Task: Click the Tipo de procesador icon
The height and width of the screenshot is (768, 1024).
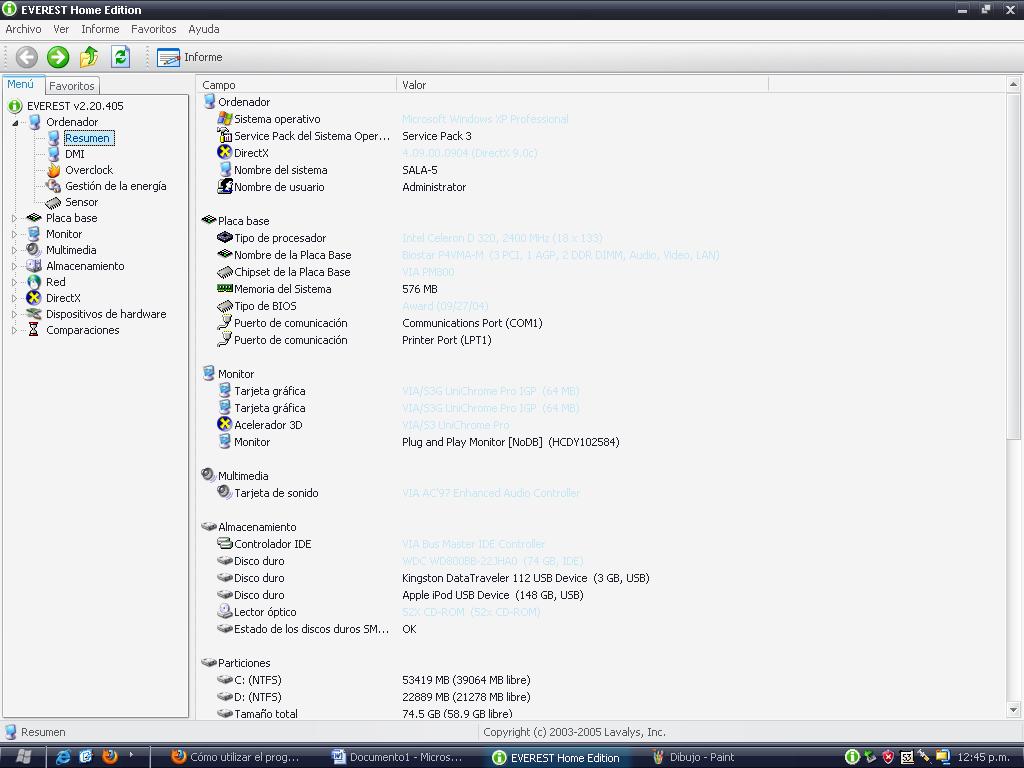Action: tap(225, 237)
